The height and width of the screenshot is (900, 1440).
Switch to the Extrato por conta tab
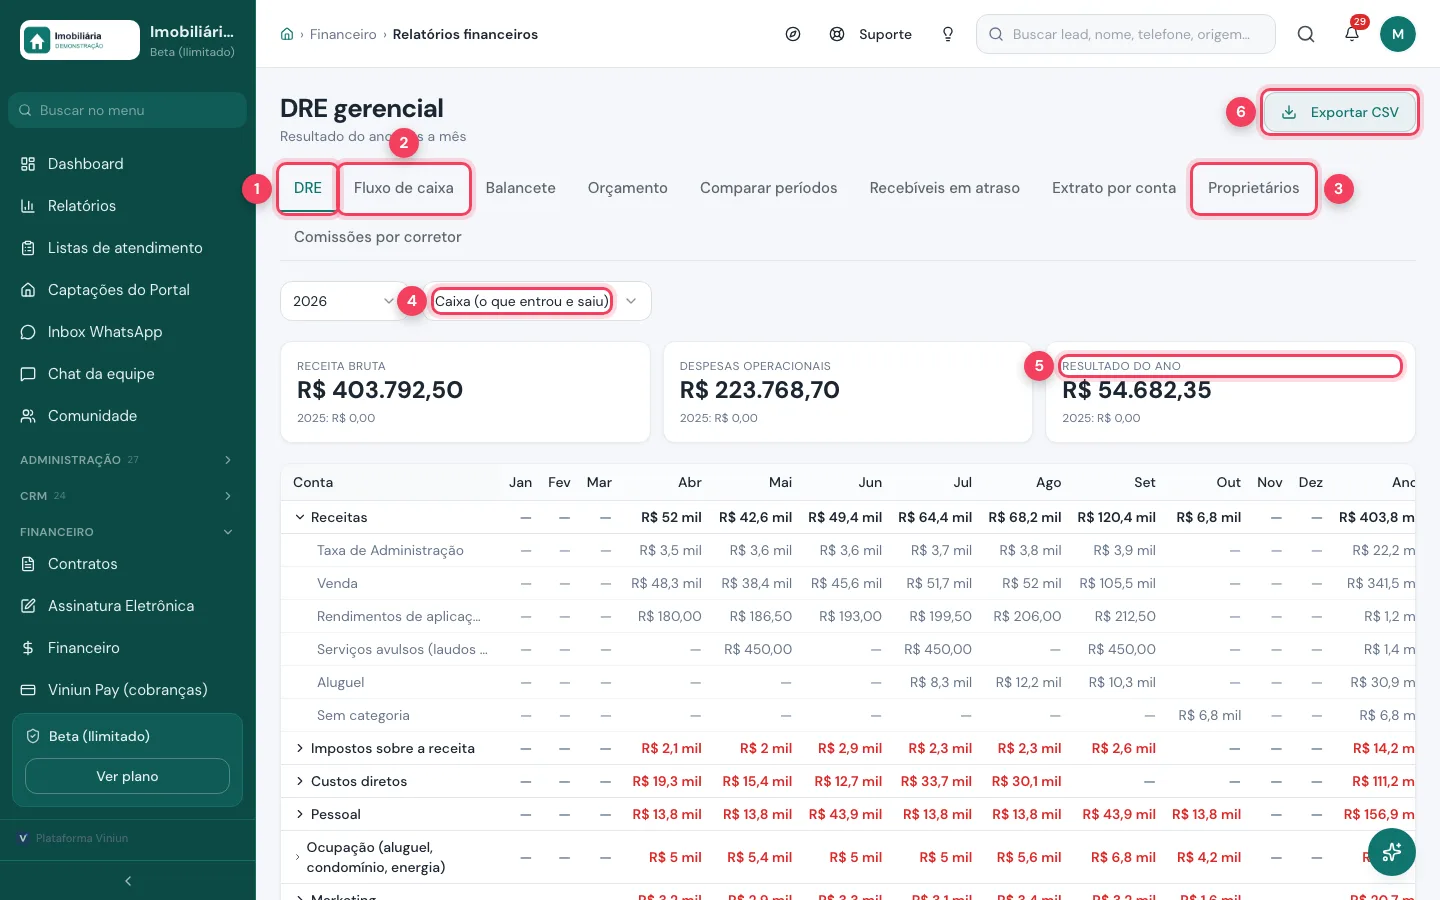1114,188
